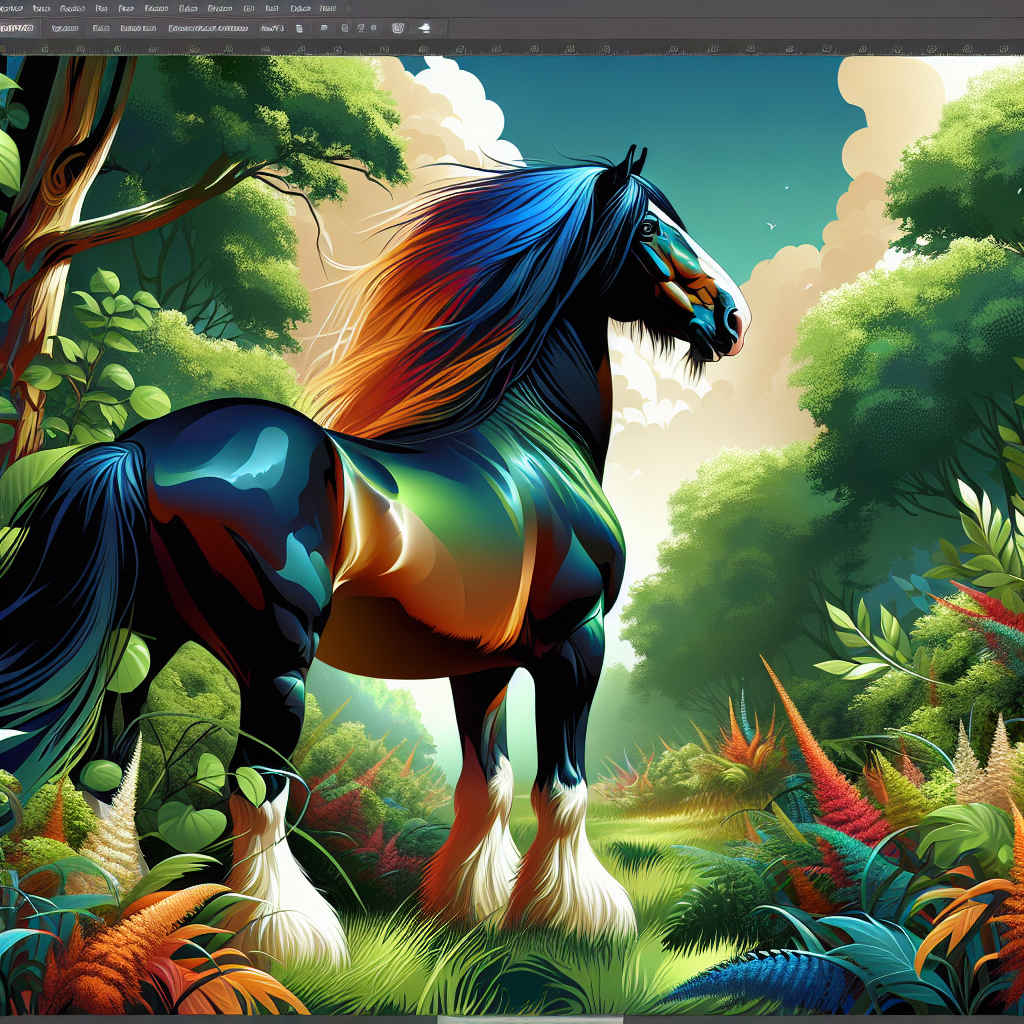
Task: Open the second dropdown in the options bar
Action: (67, 28)
